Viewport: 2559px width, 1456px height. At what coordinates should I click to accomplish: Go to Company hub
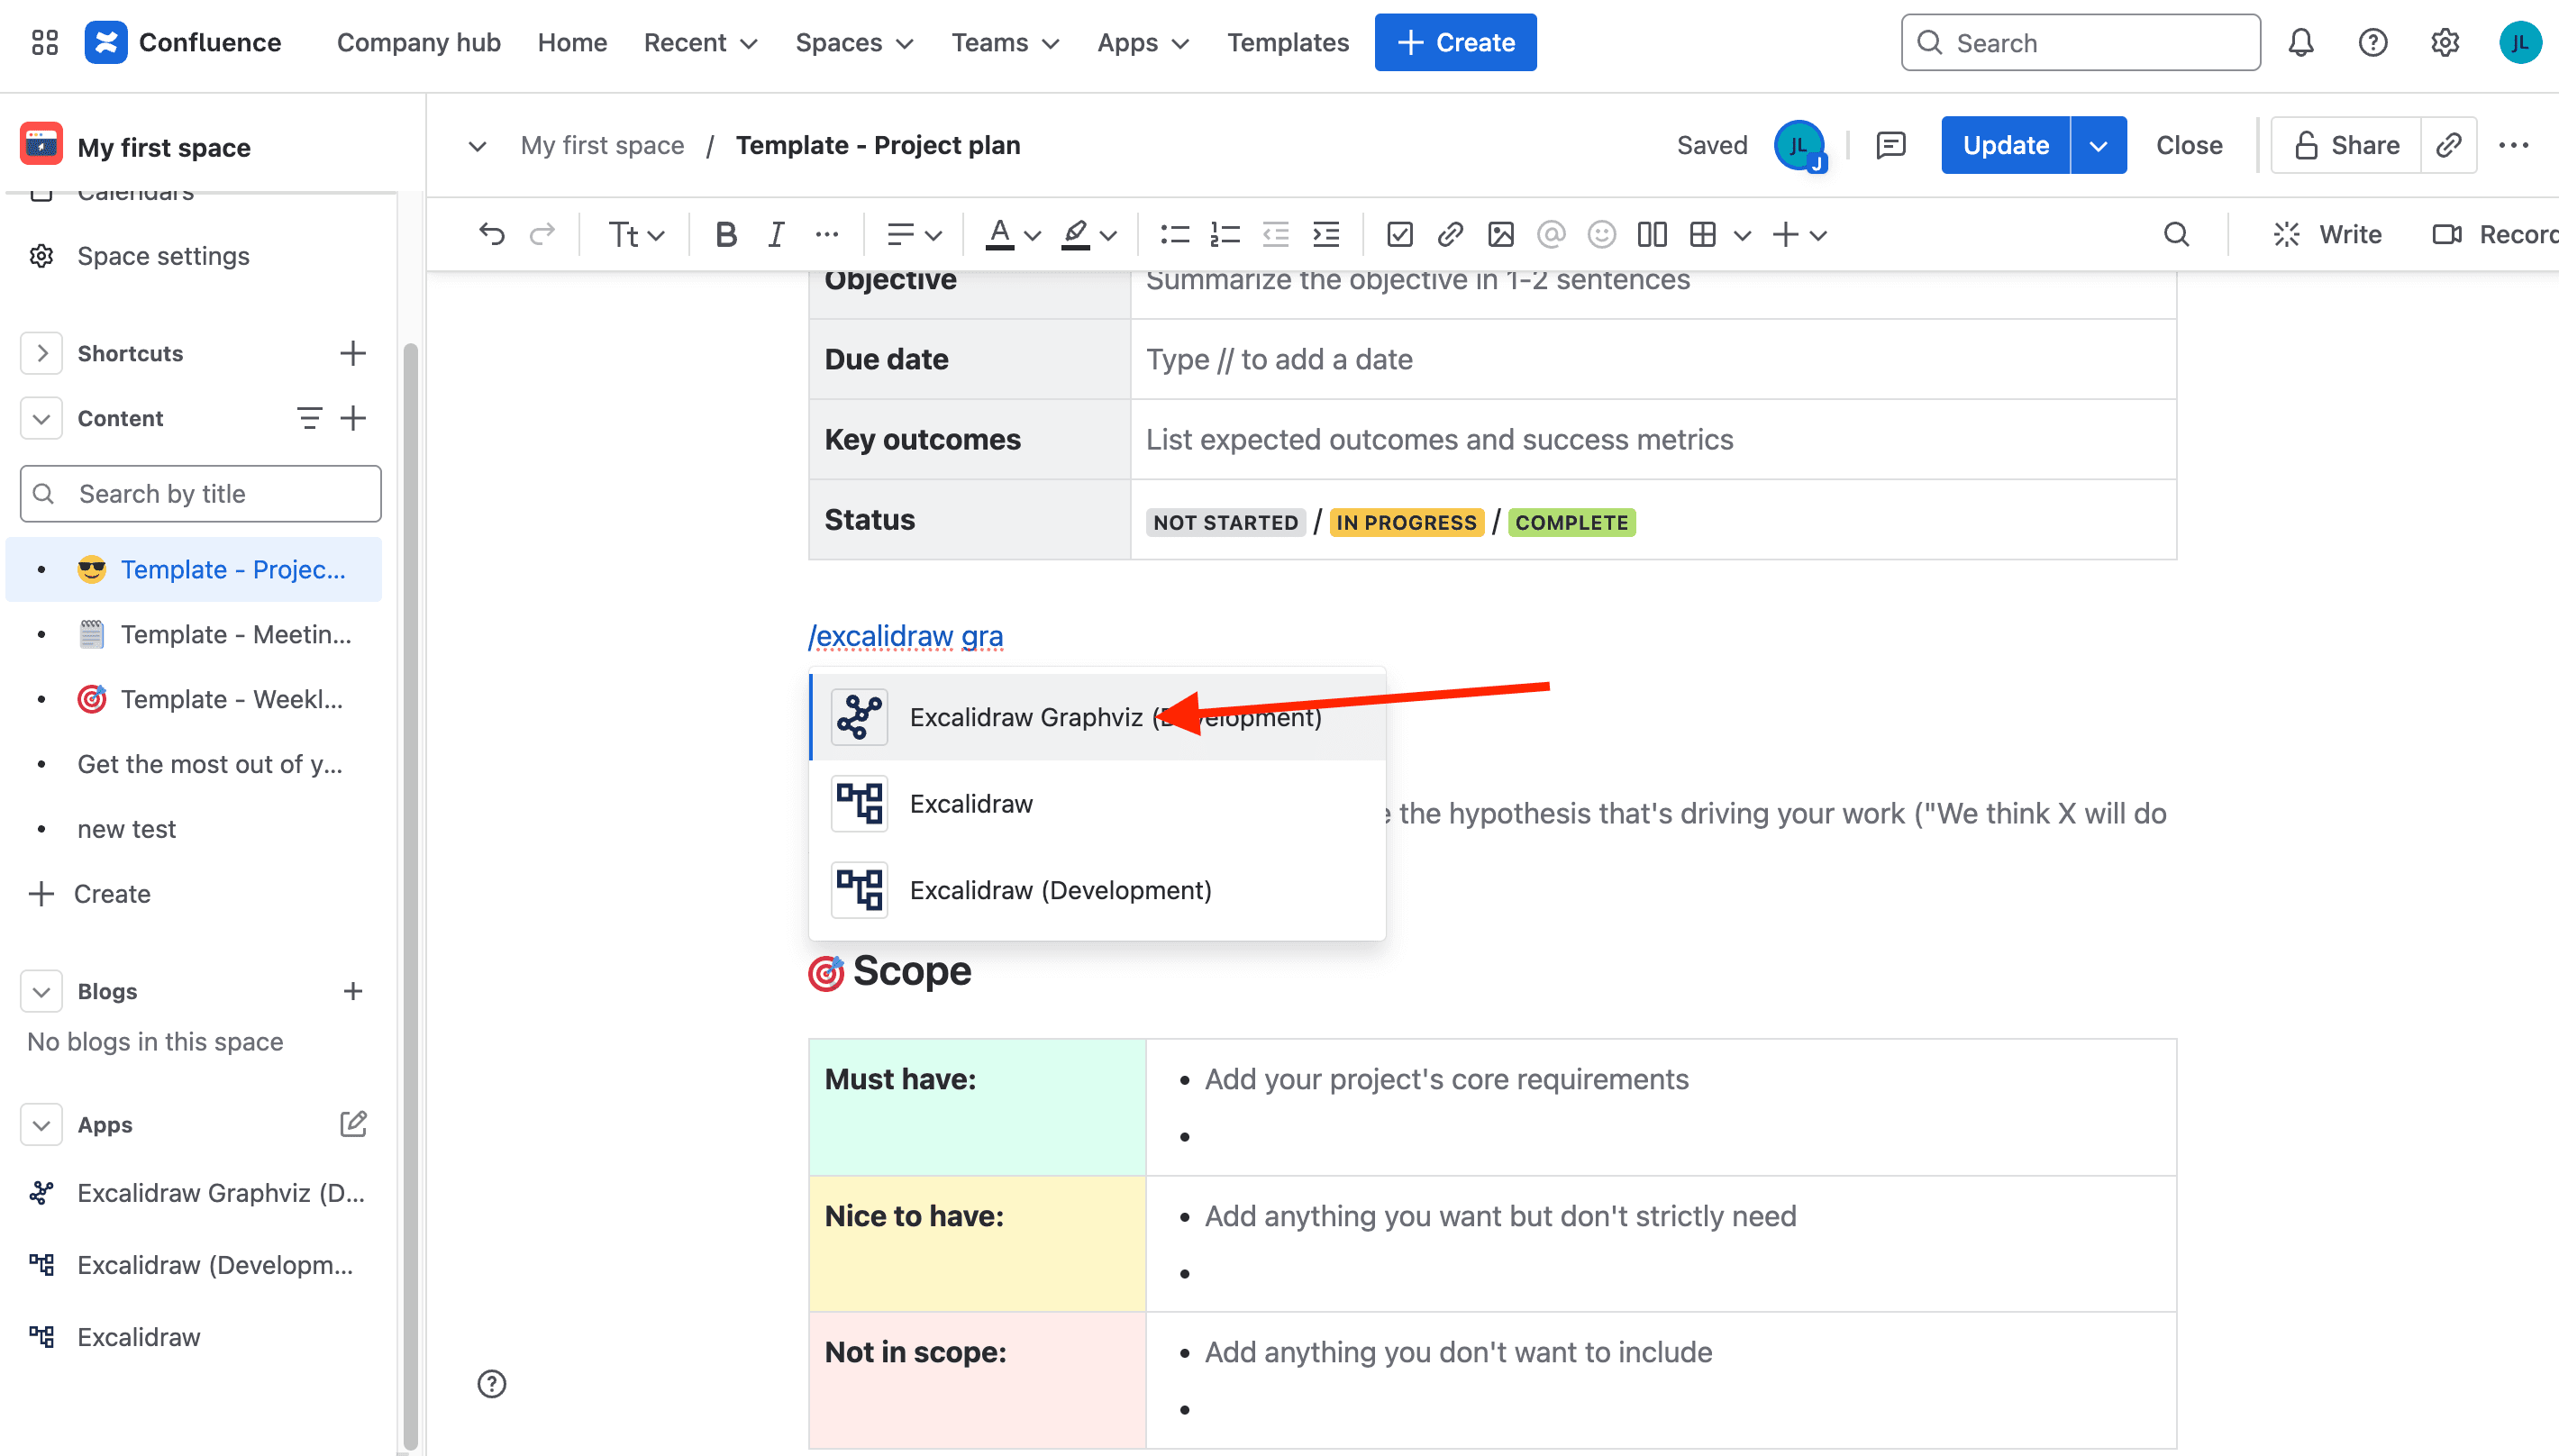click(x=418, y=42)
